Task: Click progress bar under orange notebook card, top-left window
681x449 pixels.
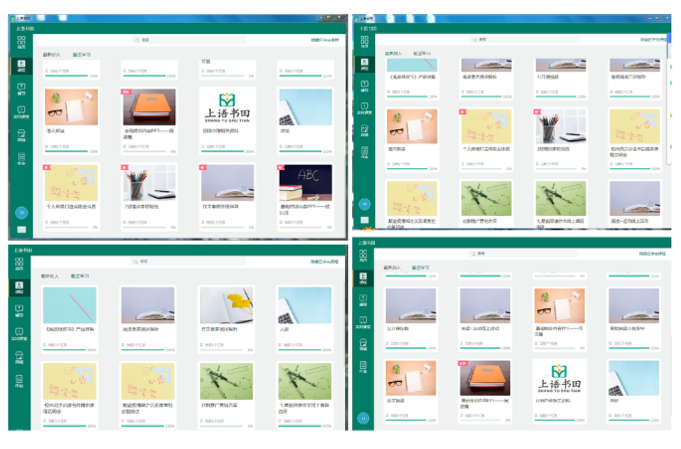Action: coord(144,152)
